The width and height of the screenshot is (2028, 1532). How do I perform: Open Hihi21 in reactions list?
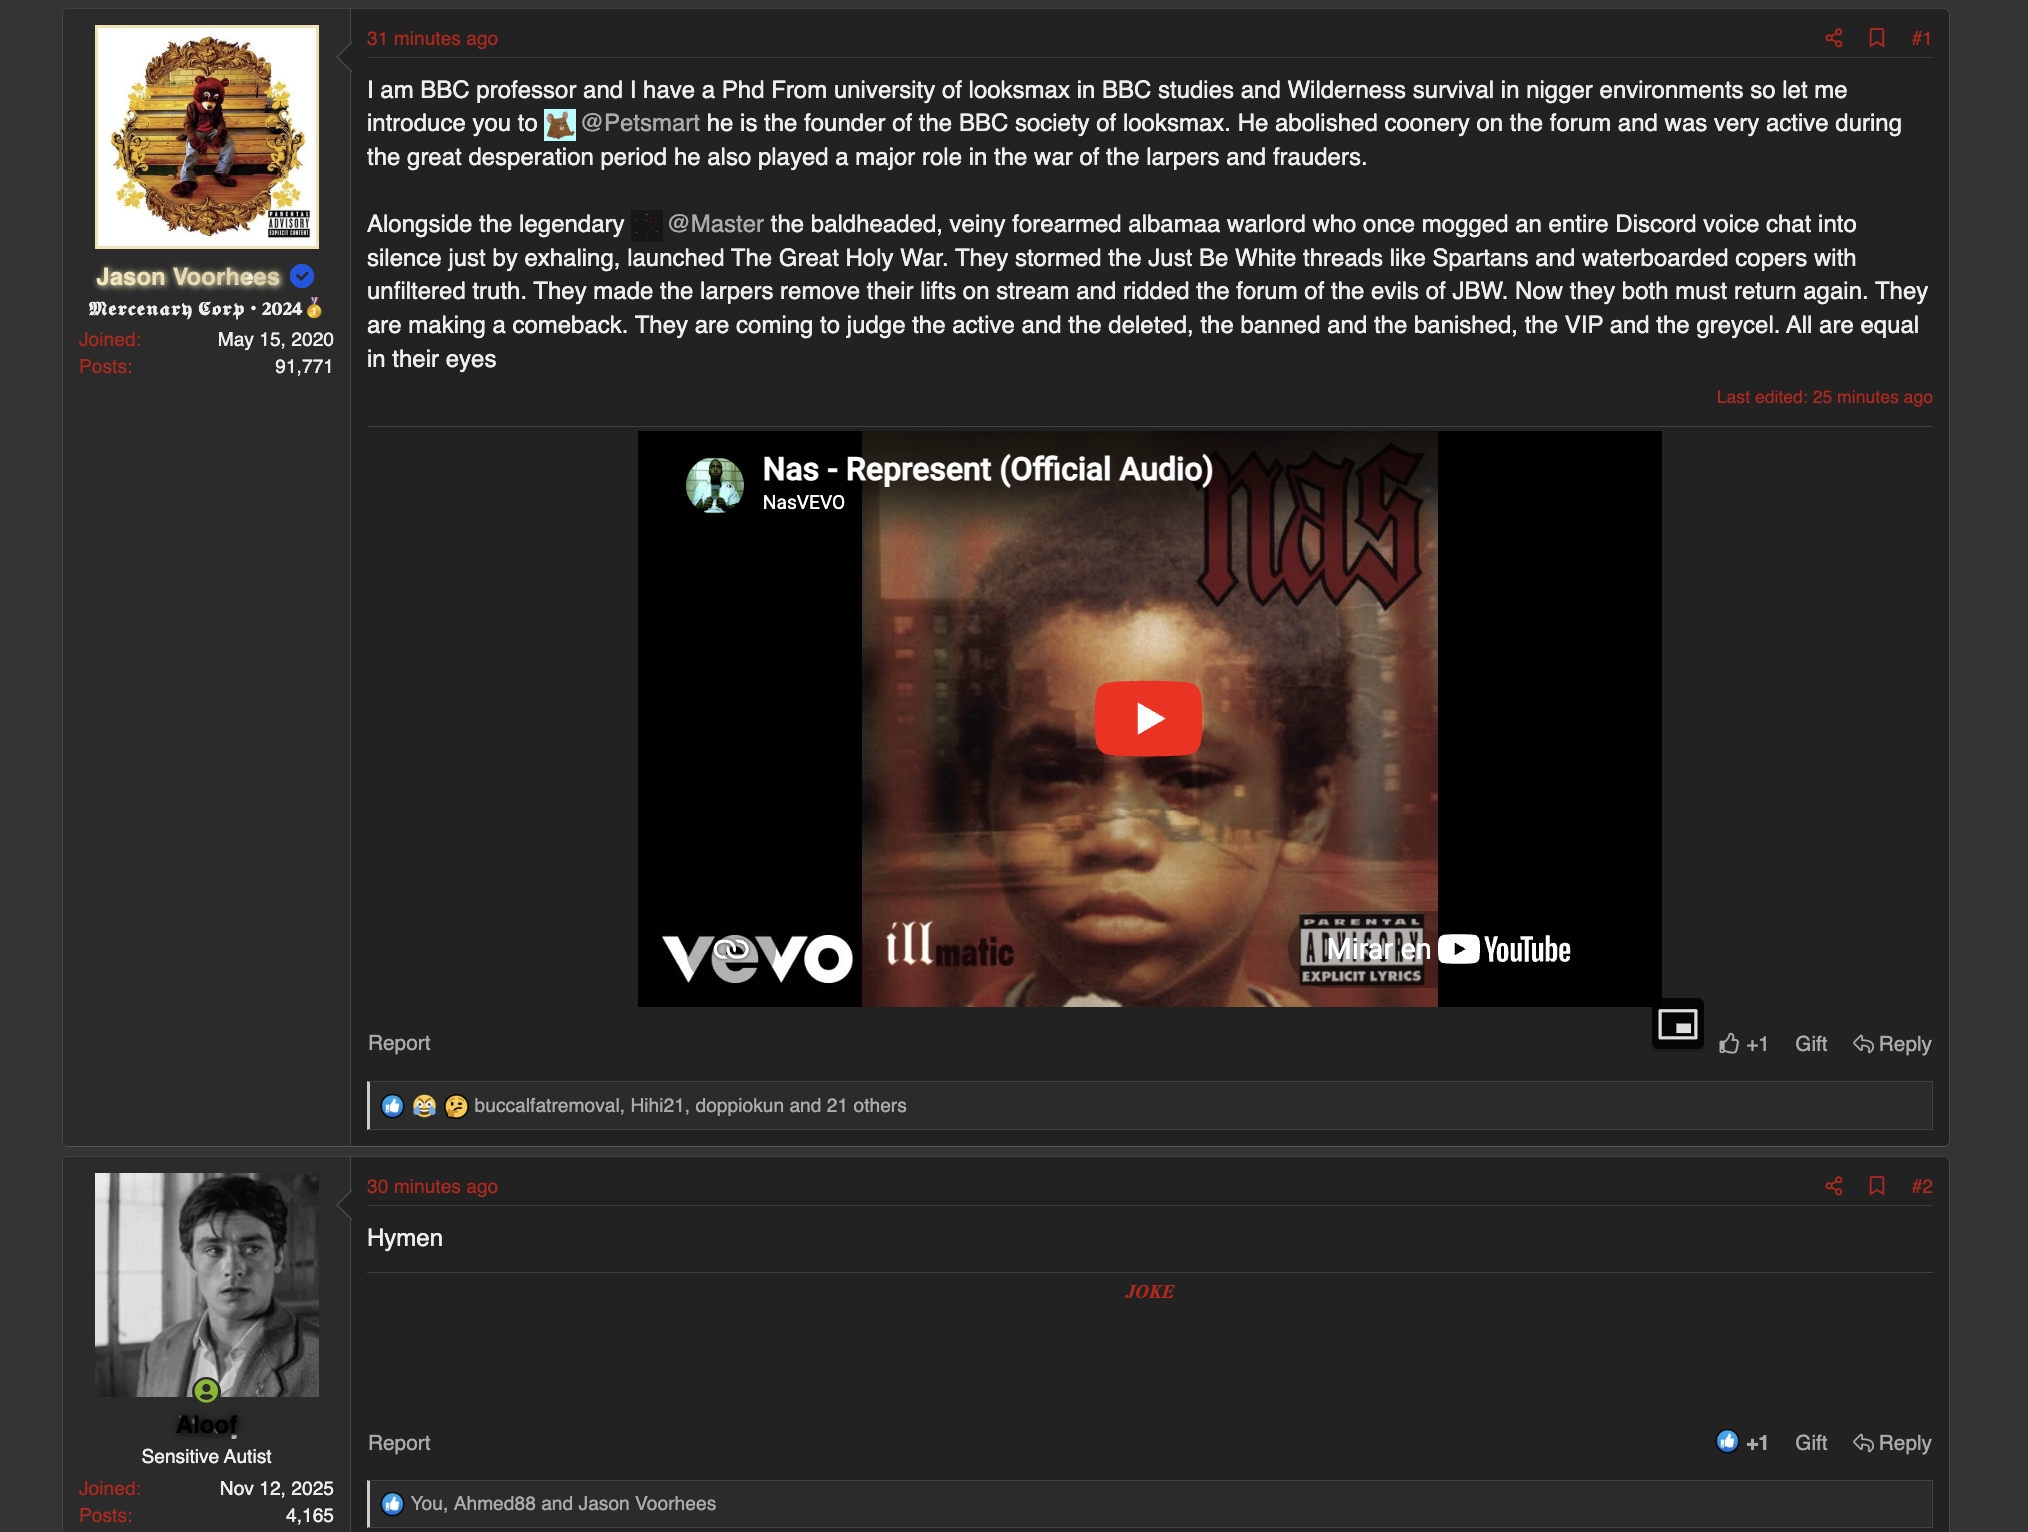(657, 1105)
